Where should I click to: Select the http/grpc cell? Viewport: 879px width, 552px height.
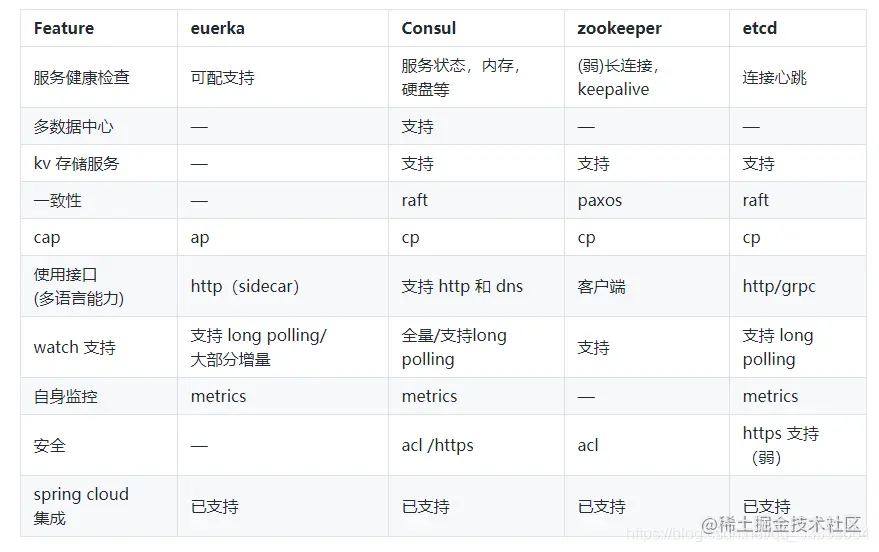pyautogui.click(x=779, y=286)
